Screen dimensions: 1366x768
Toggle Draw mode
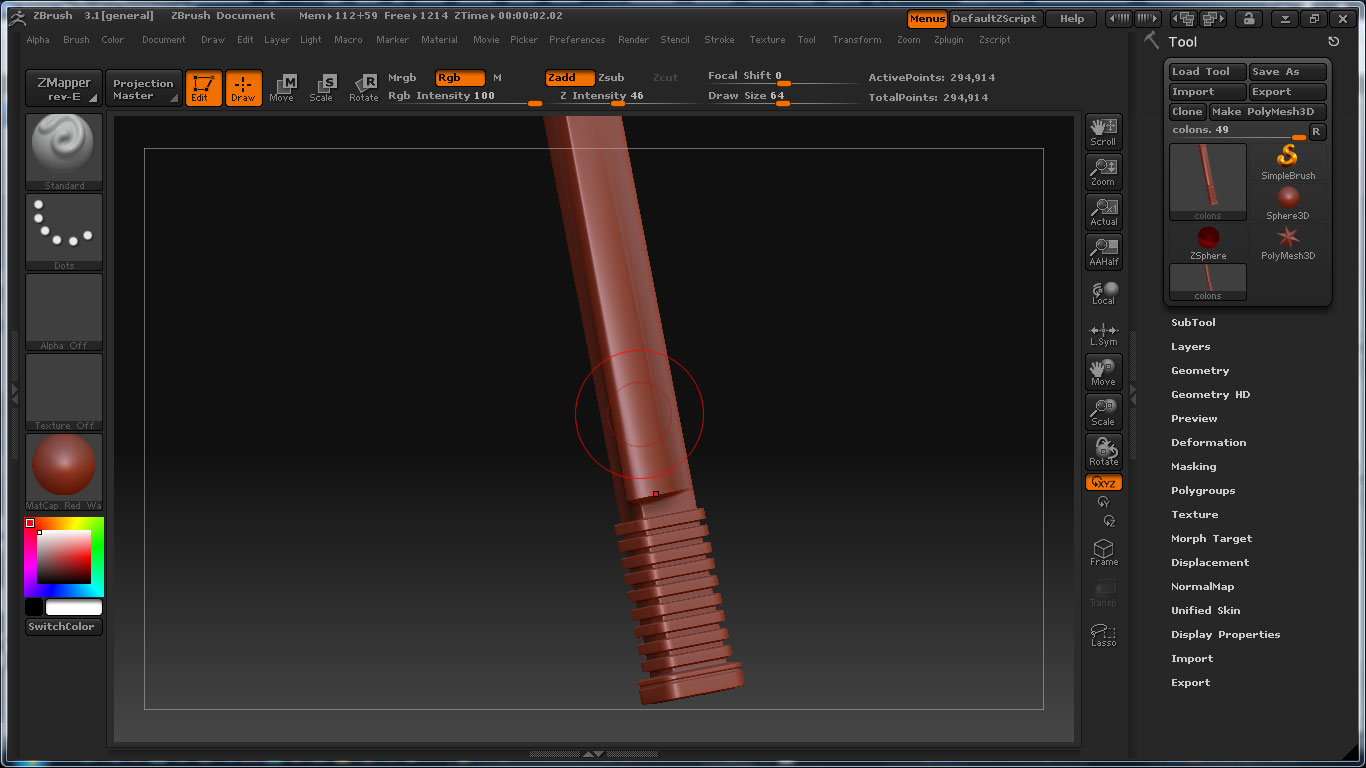(243, 88)
